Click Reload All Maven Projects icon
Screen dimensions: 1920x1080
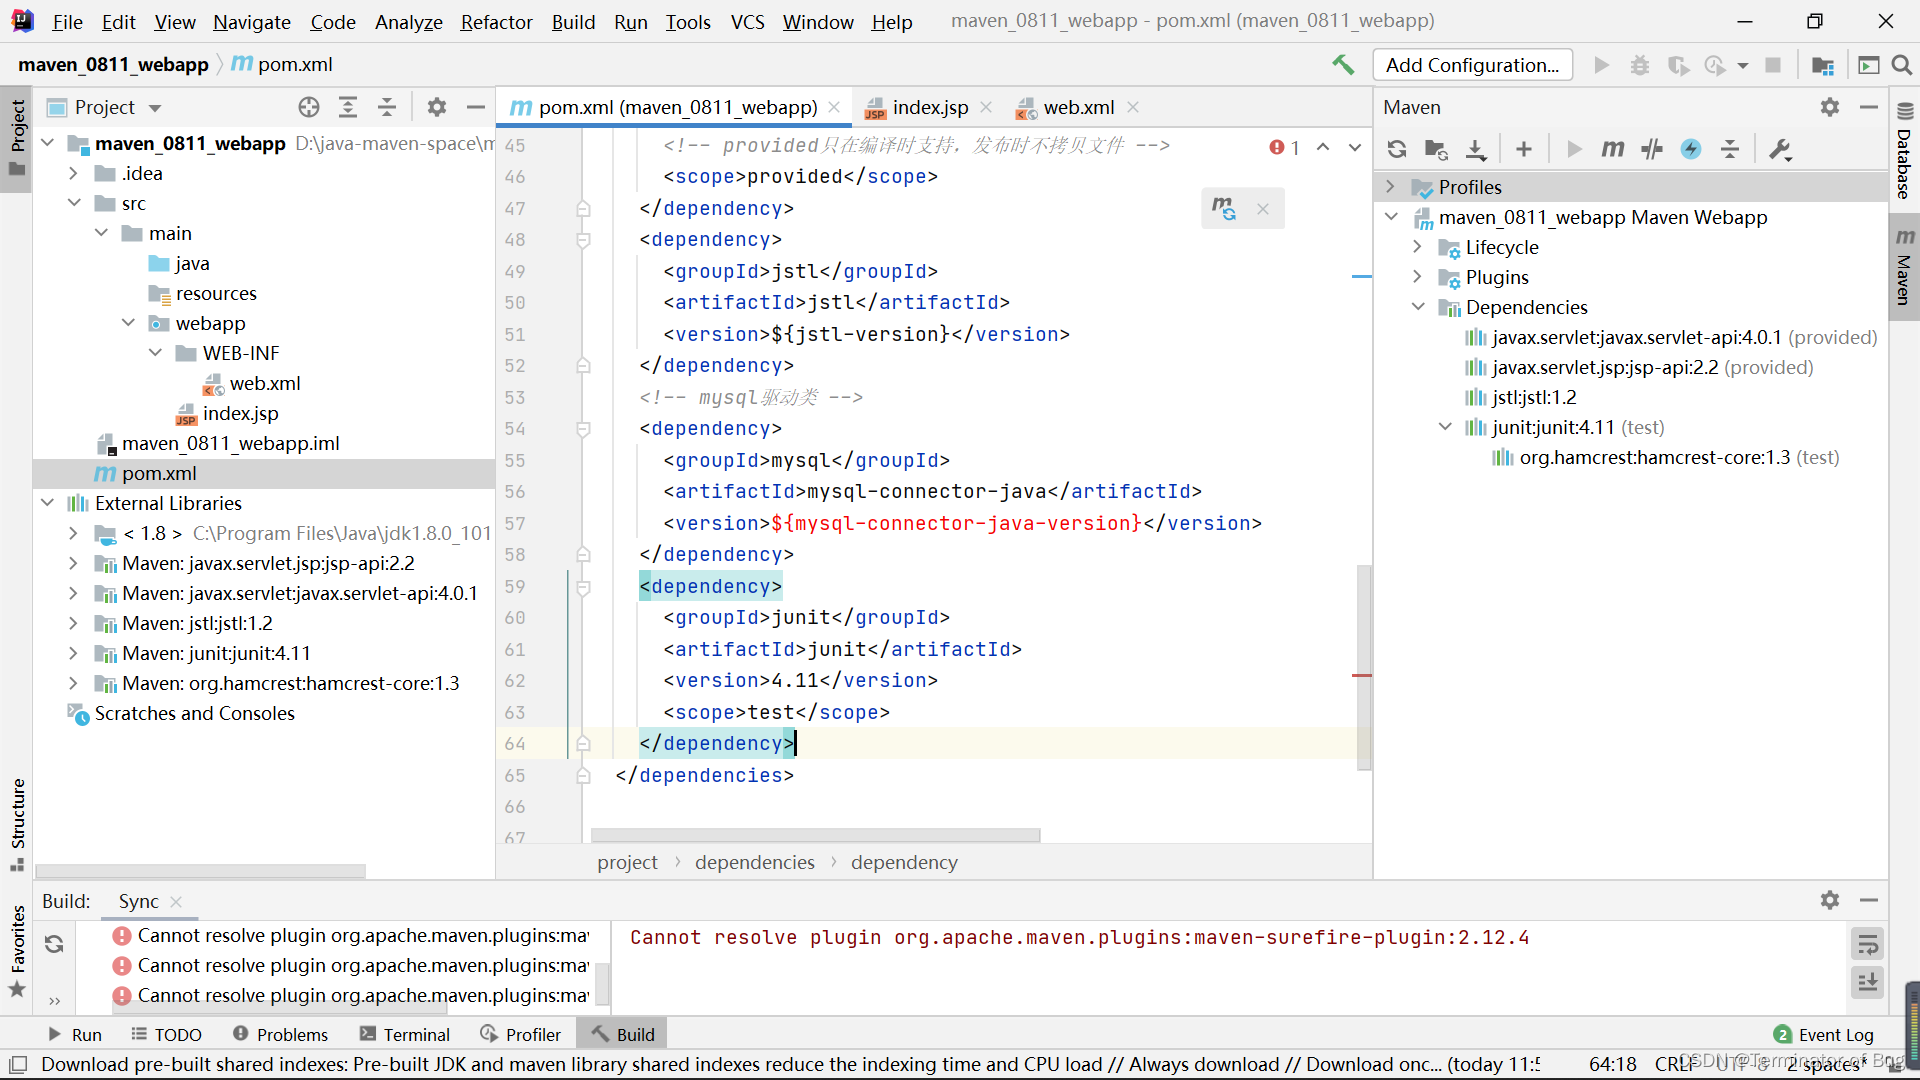click(x=1397, y=149)
